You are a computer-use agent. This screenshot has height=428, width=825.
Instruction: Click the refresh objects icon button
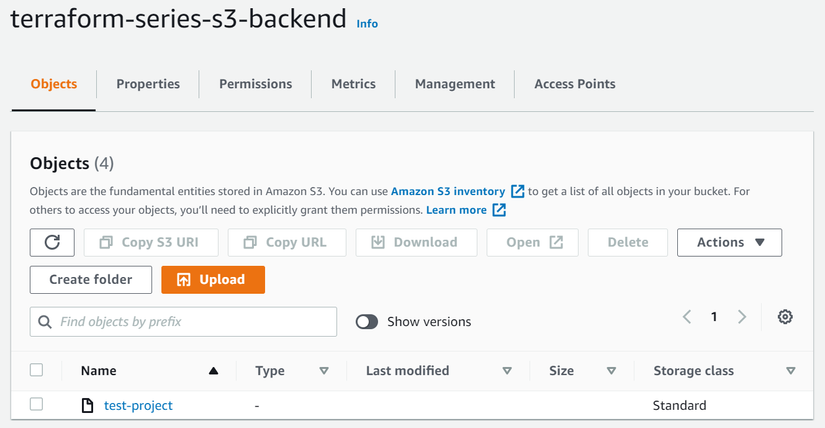point(52,242)
